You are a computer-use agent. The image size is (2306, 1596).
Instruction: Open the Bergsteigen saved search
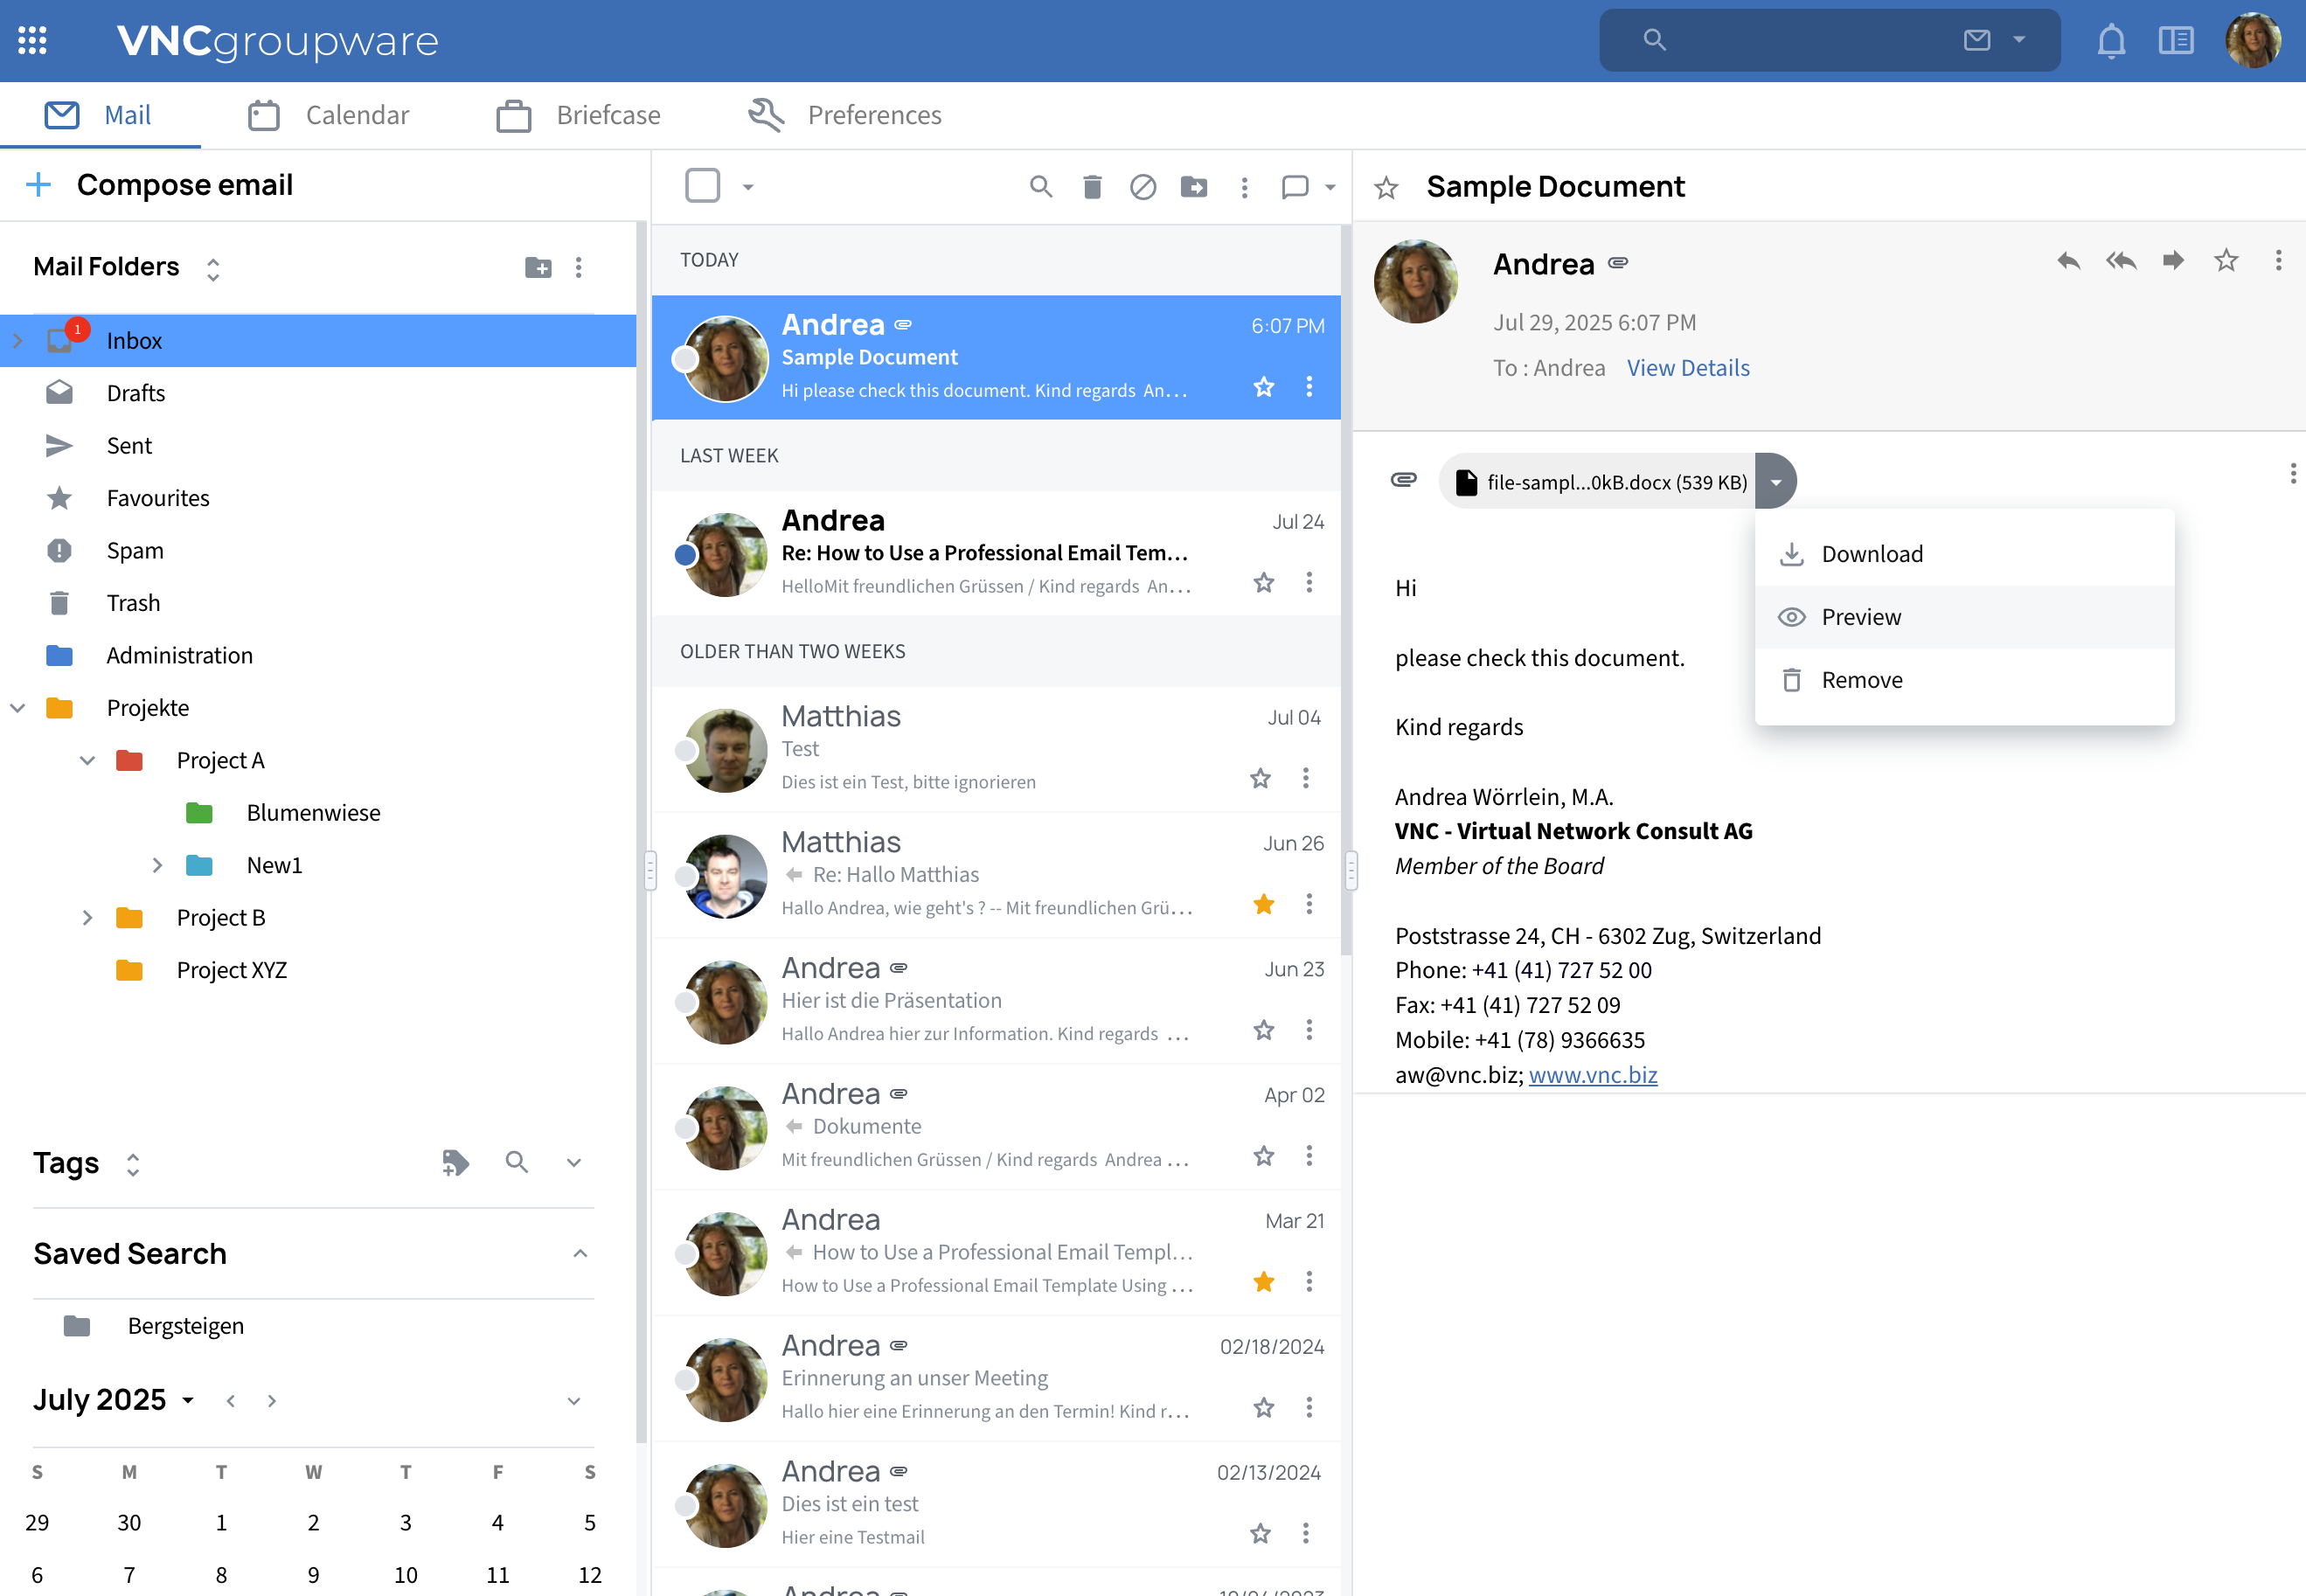(x=185, y=1326)
